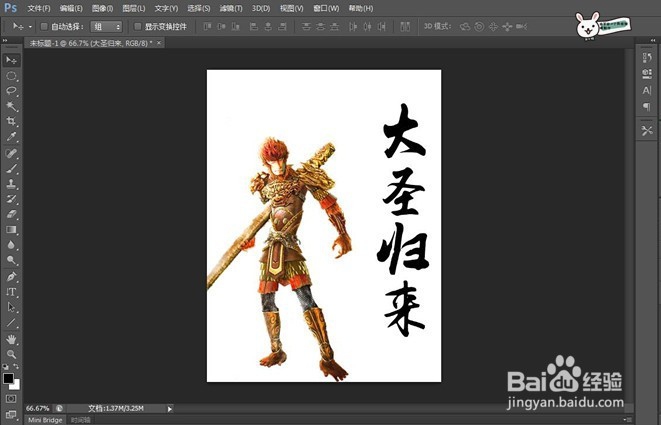Screen dimensions: 661x425
Task: Expand the status bar info arrow
Action: 169,409
